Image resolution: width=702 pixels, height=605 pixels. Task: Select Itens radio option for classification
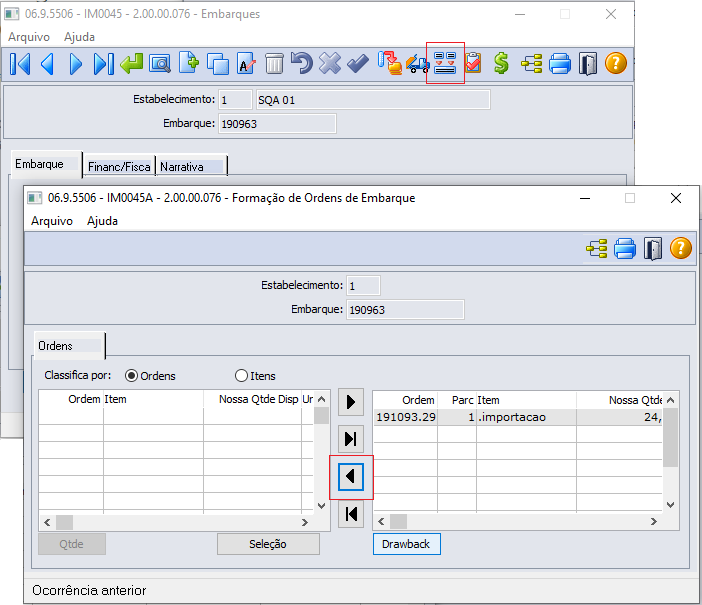coord(241,375)
